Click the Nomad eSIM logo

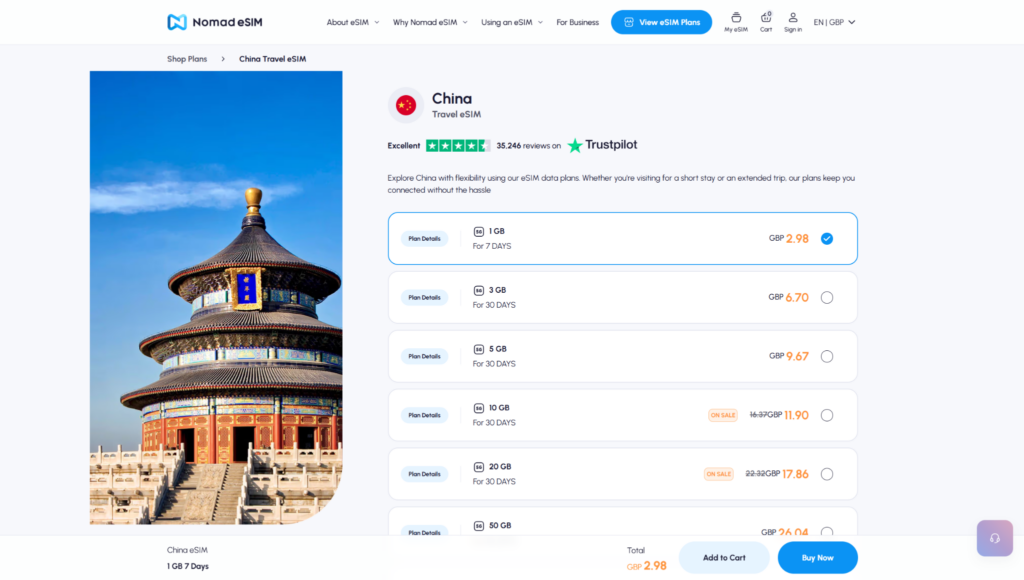coord(214,22)
